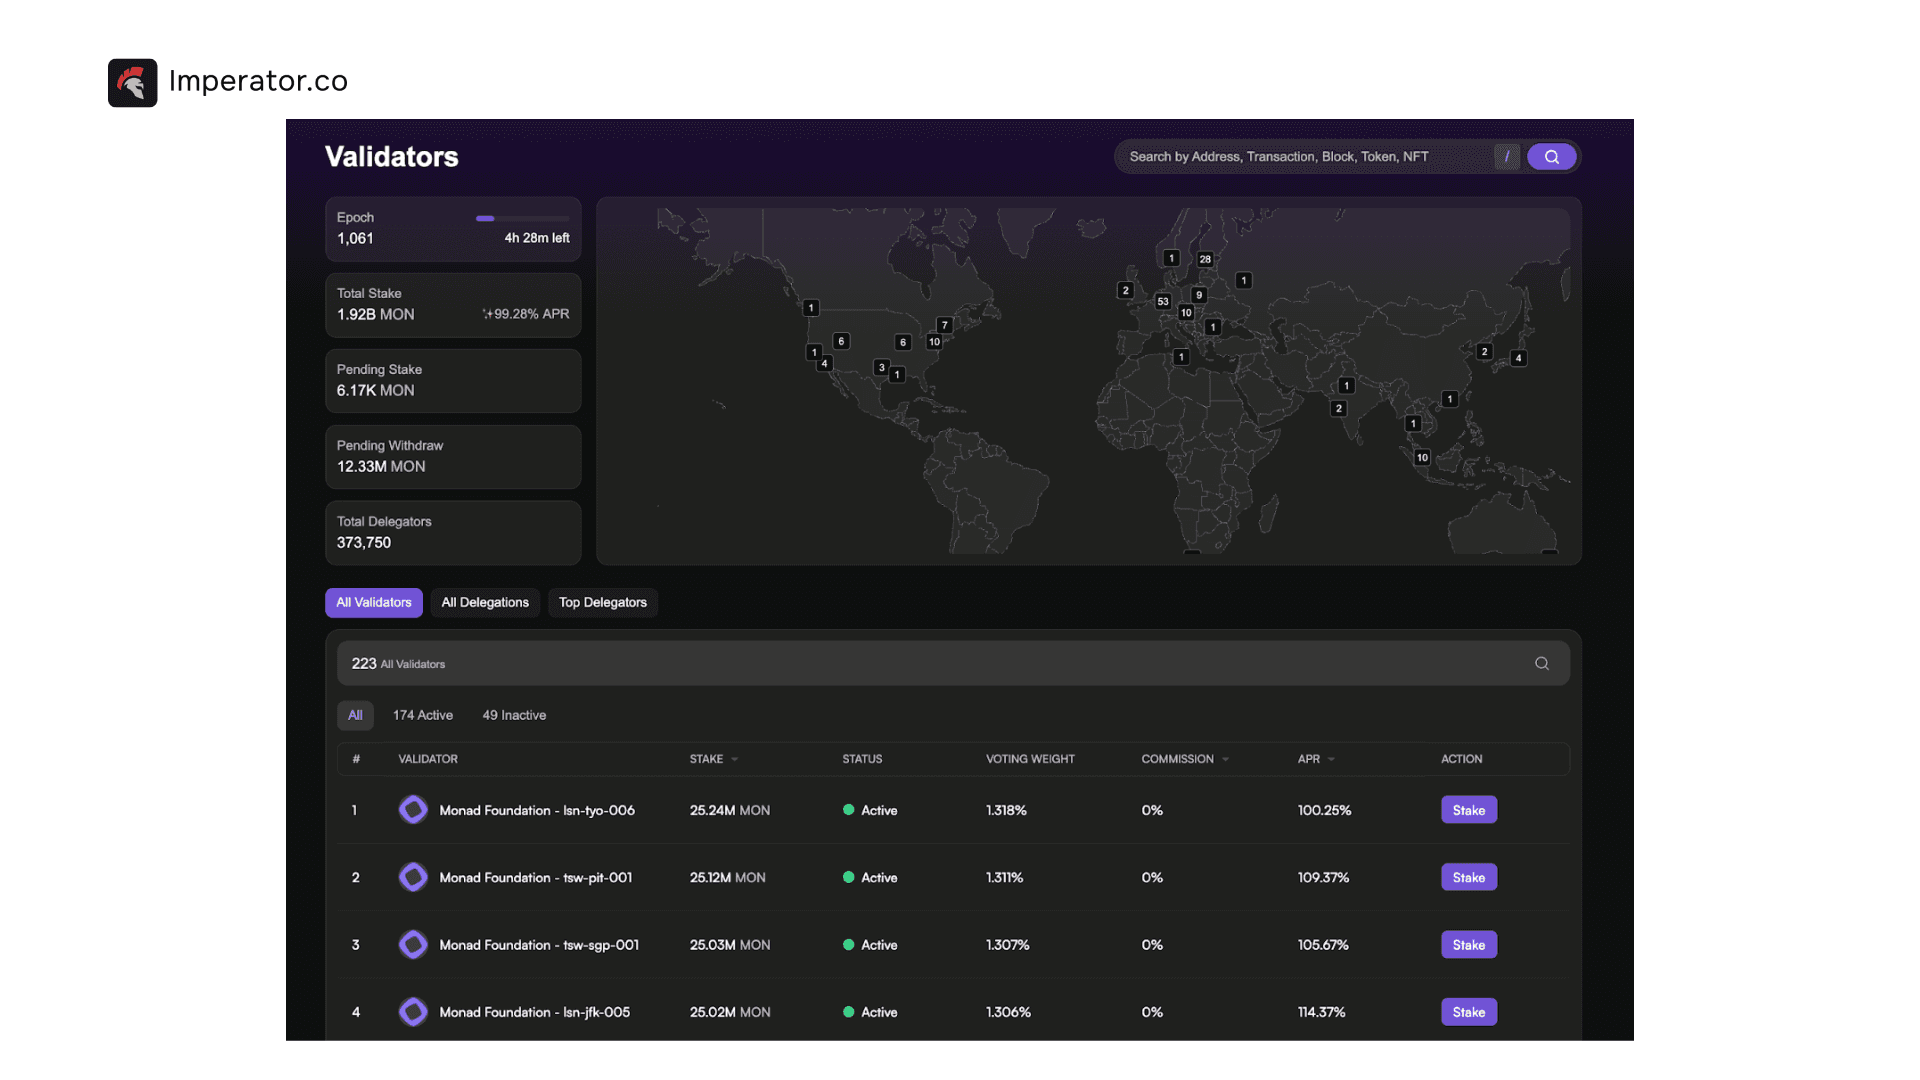This screenshot has height=1080, width=1920.
Task: Click the 223 All Validators search bar
Action: click(953, 664)
